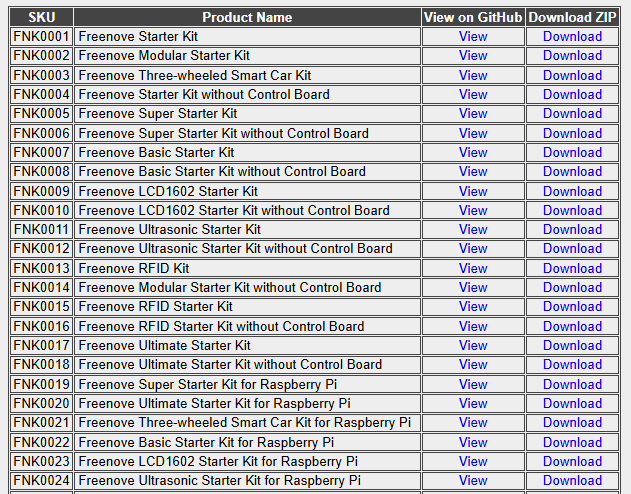Screen dimensions: 631x494
Task: View Freenove Three-wheeled Smart Car Kit on GitHub
Action: (473, 75)
